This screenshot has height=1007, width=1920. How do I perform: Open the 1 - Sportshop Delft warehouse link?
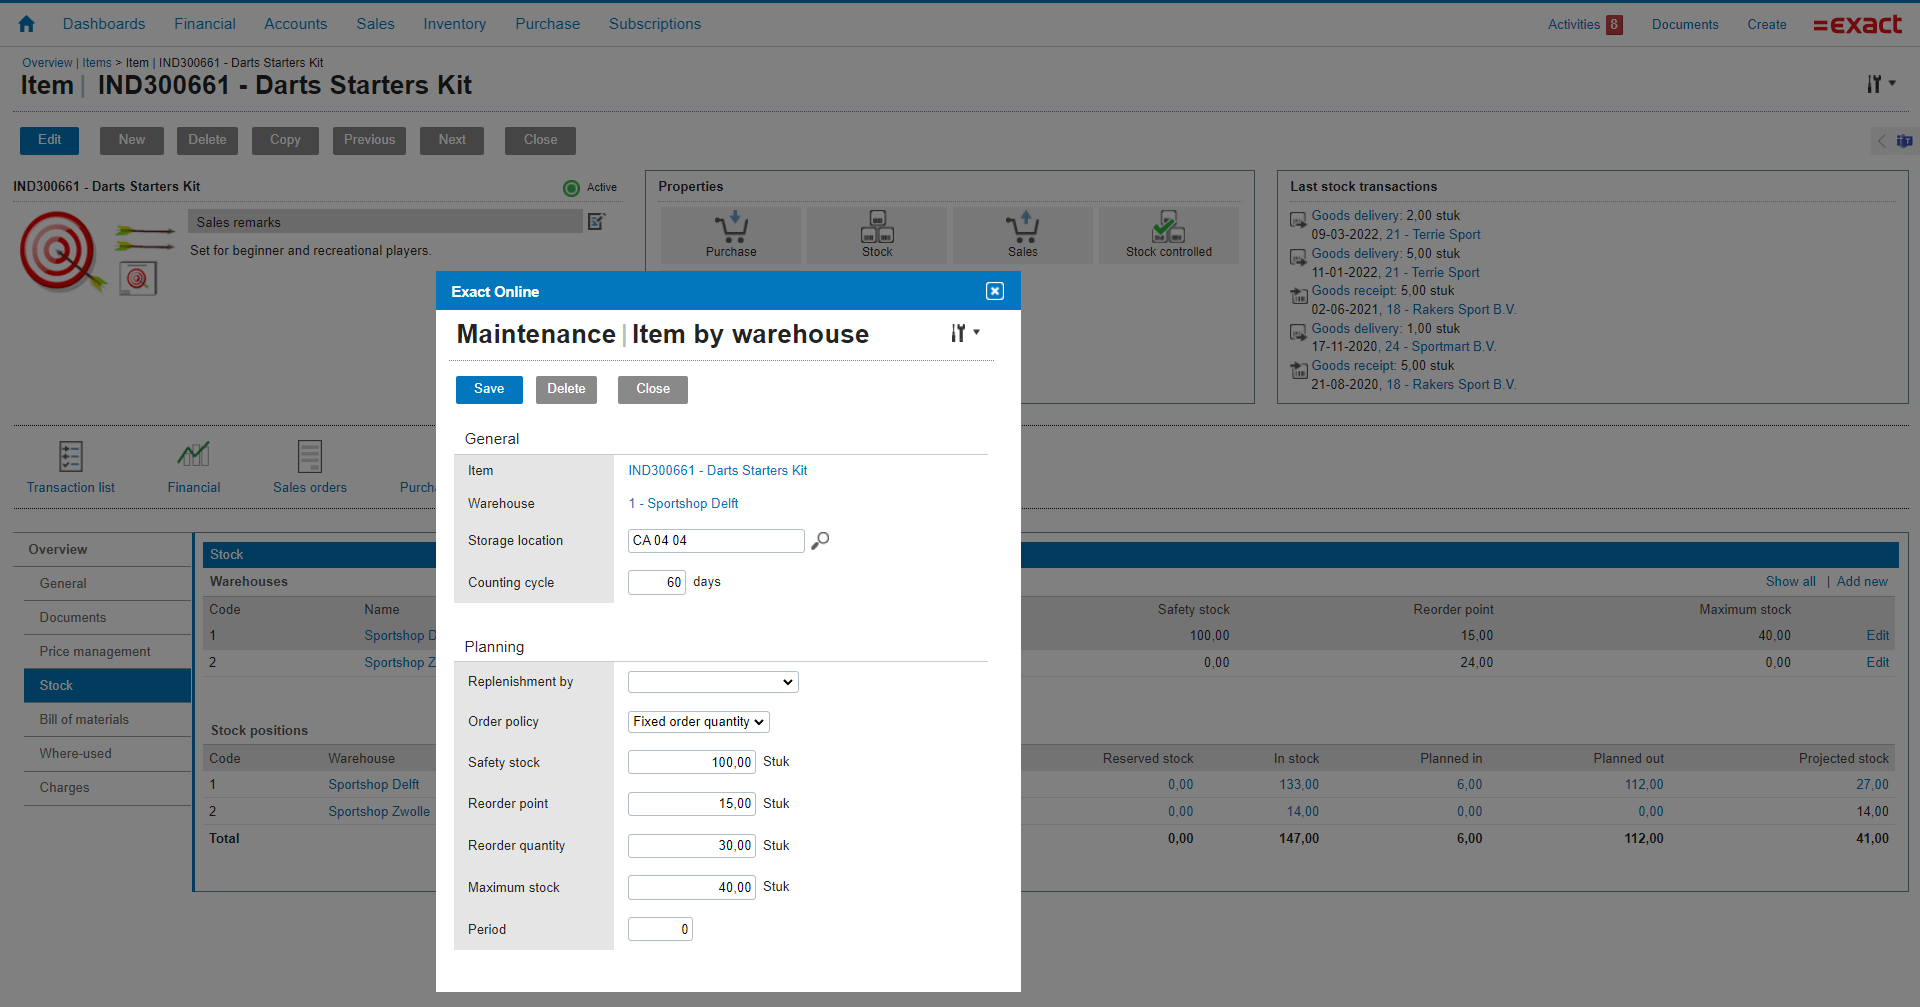pyautogui.click(x=683, y=504)
